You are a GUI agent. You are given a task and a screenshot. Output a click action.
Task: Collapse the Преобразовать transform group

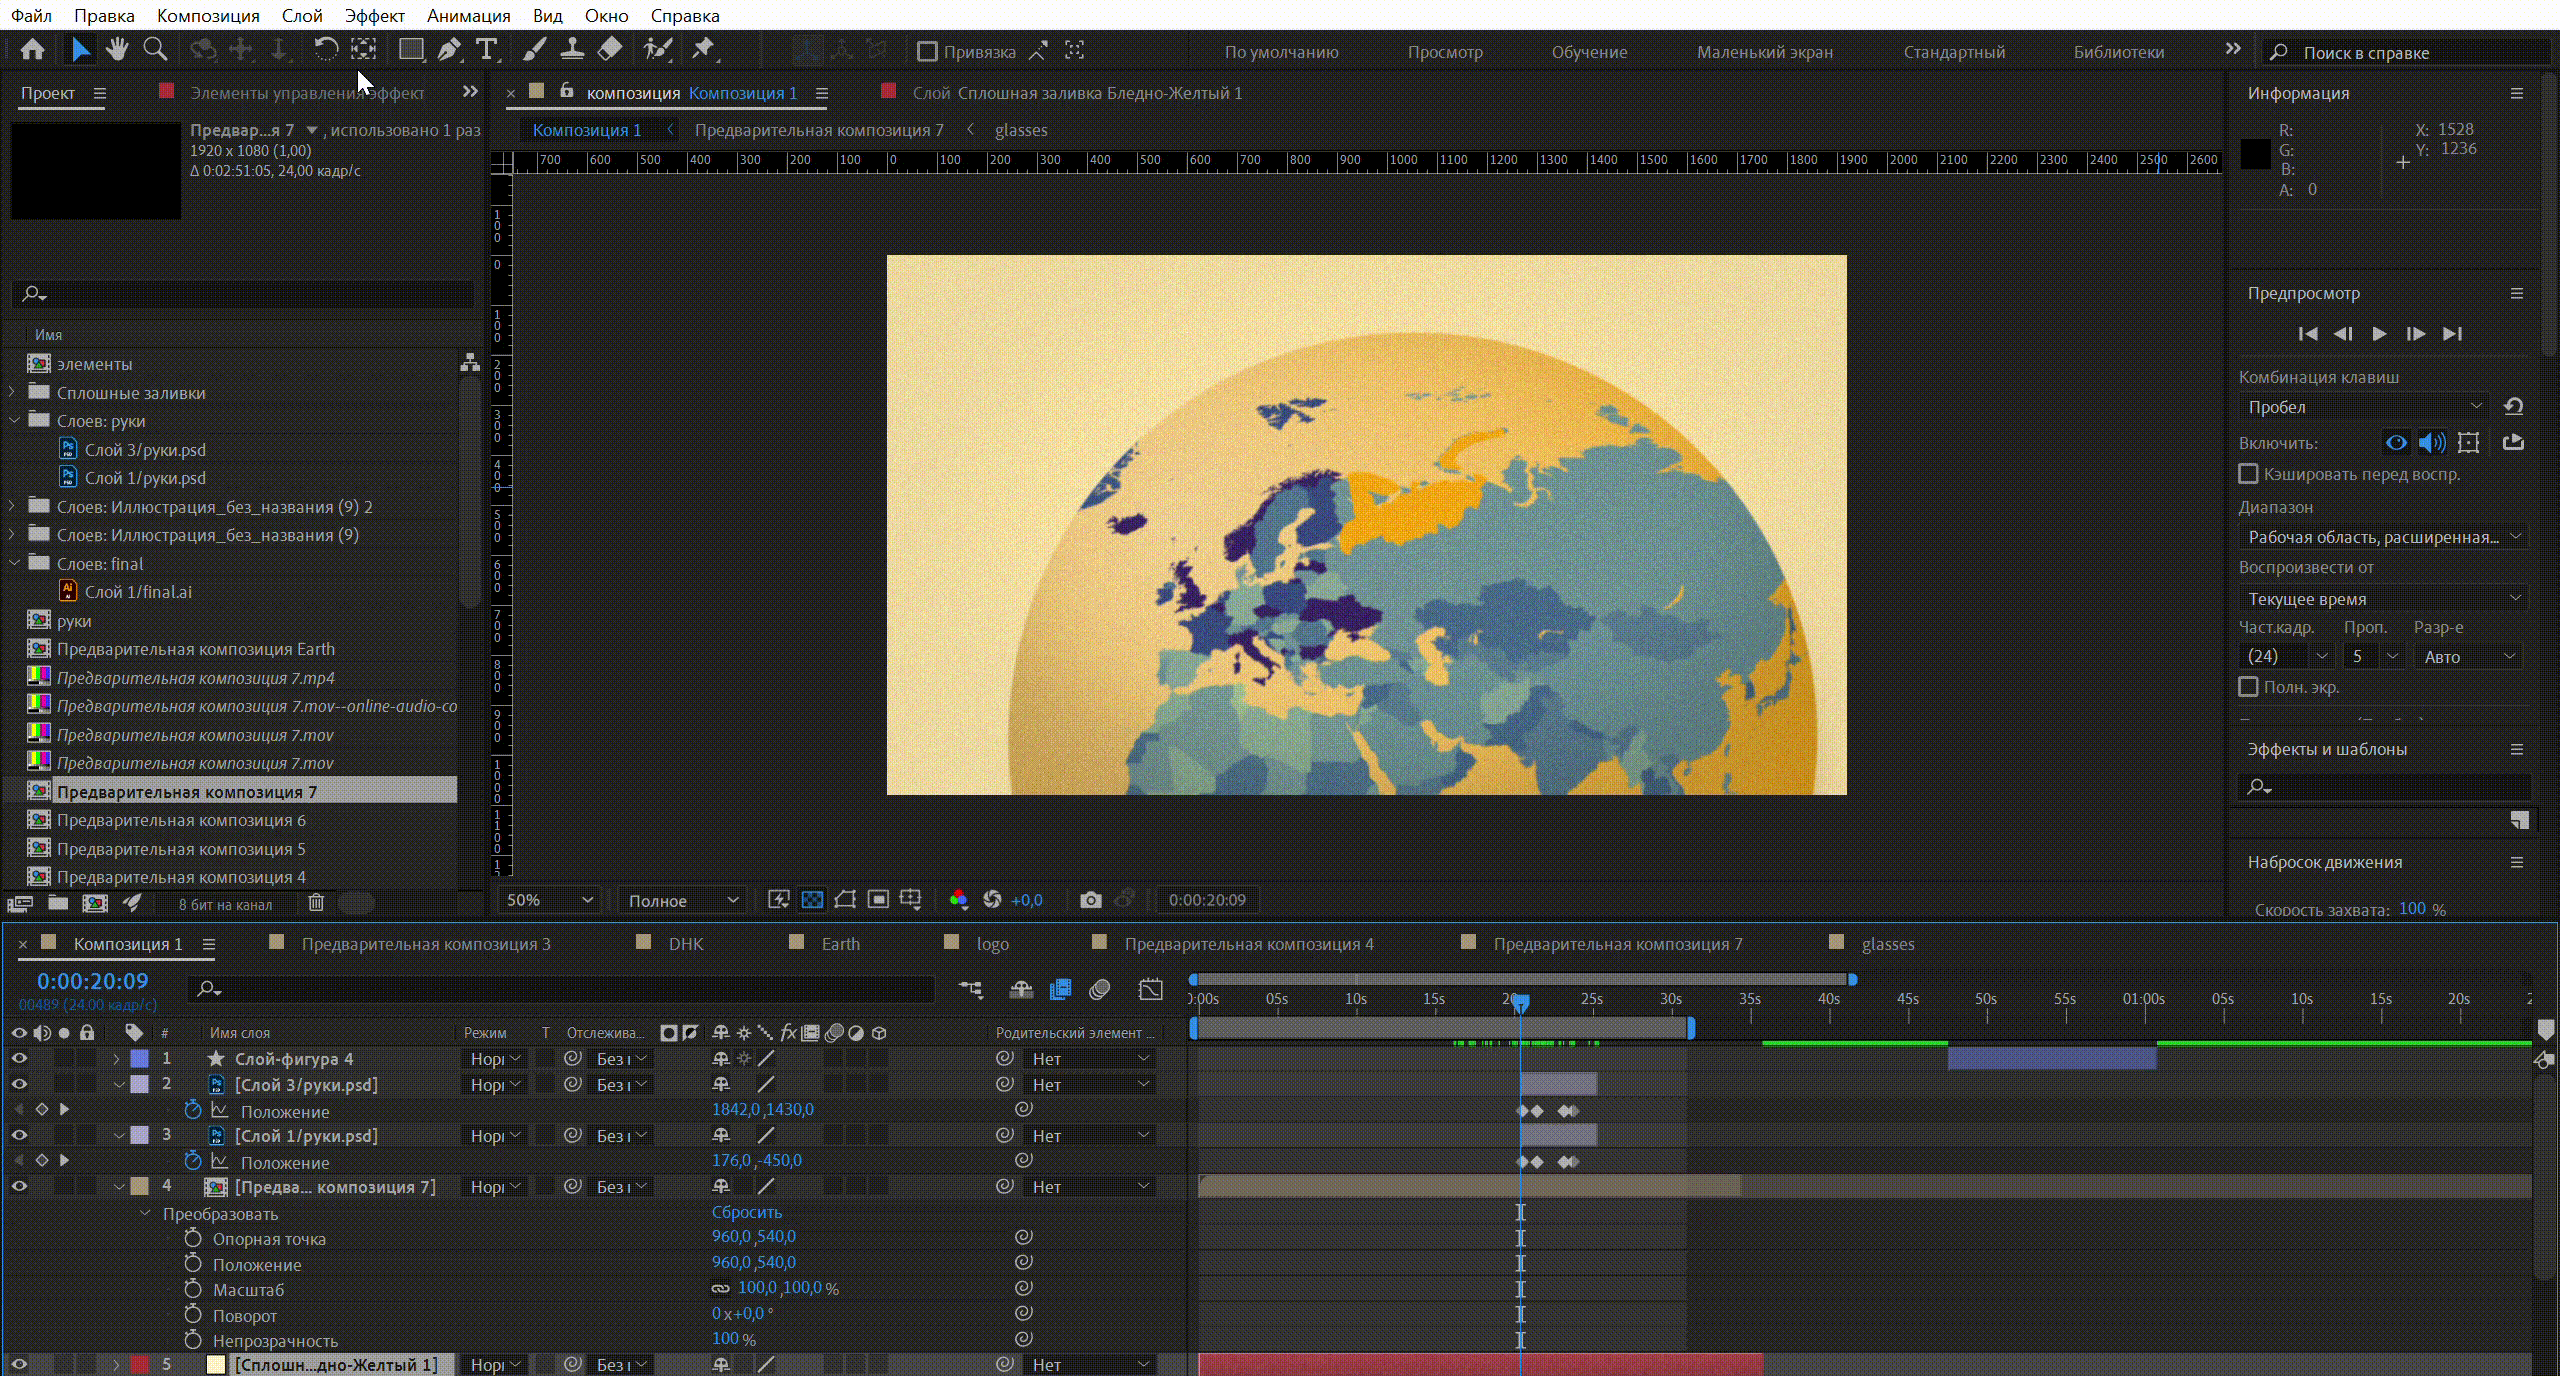click(145, 1213)
